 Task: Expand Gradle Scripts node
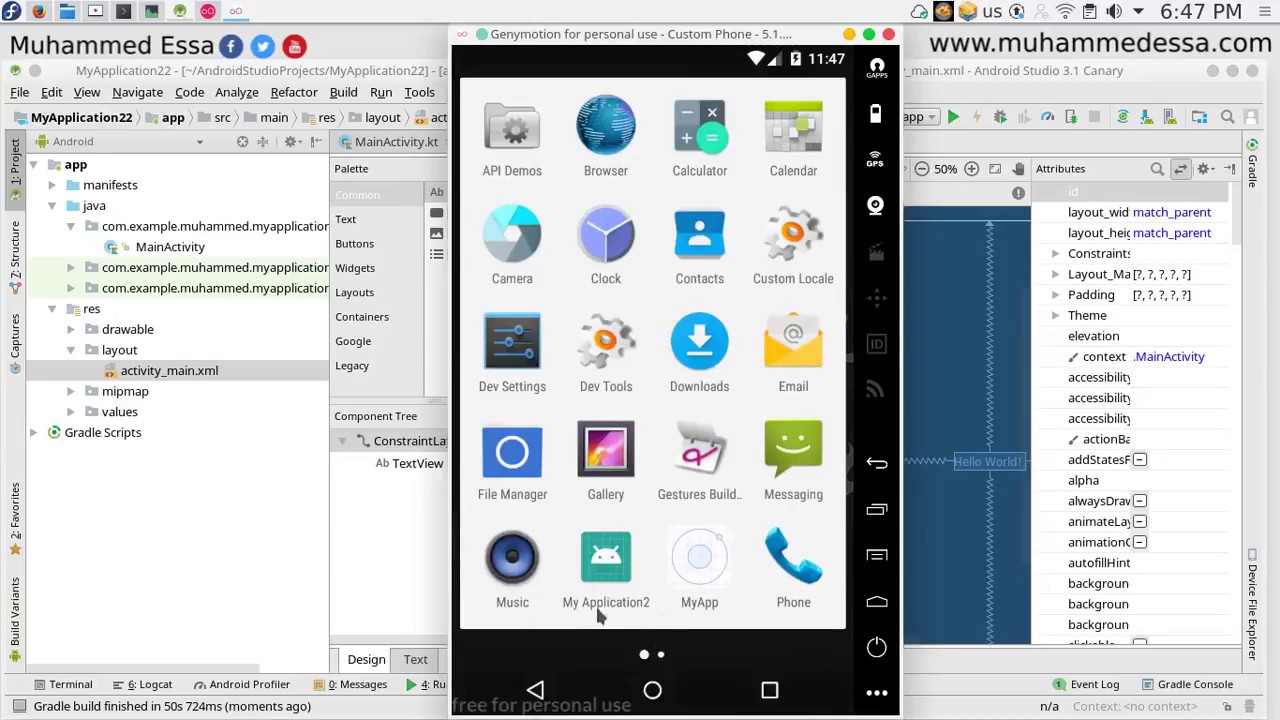pos(33,433)
